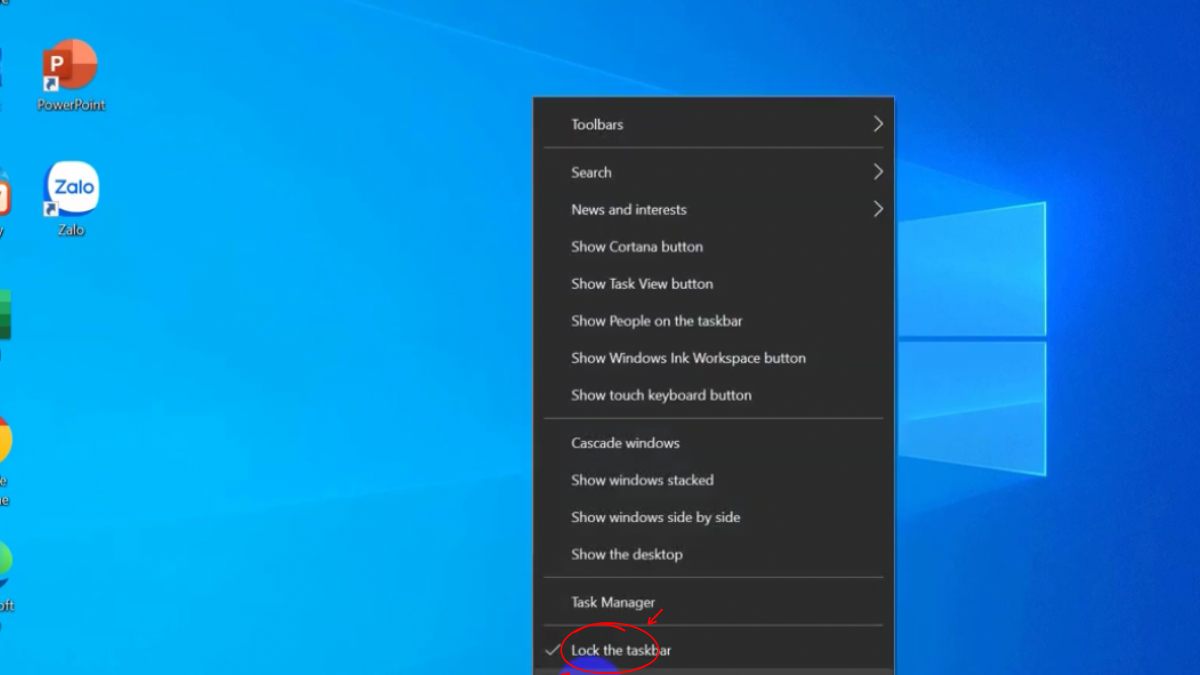Viewport: 1200px width, 675px height.
Task: Open the PowerPoint desktop shortcut
Action: point(70,76)
